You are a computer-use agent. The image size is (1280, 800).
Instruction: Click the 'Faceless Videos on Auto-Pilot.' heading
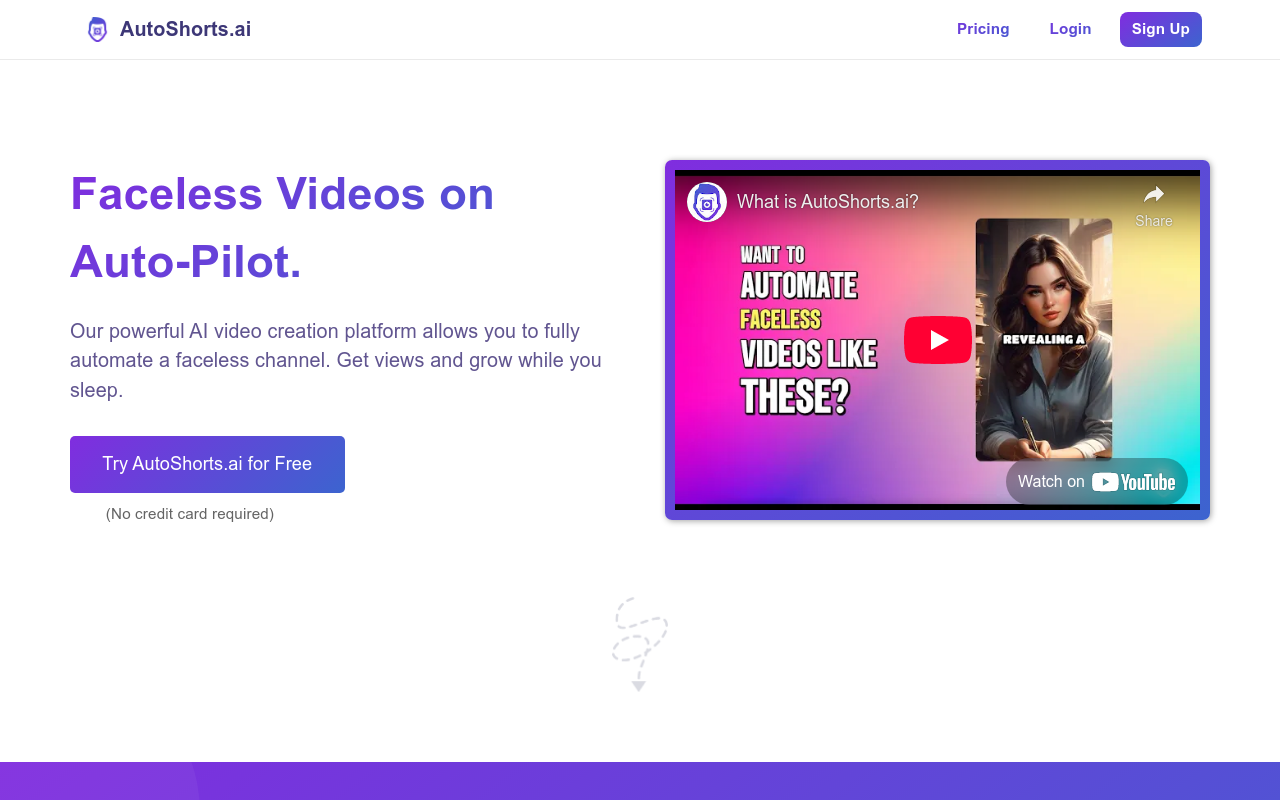coord(282,227)
